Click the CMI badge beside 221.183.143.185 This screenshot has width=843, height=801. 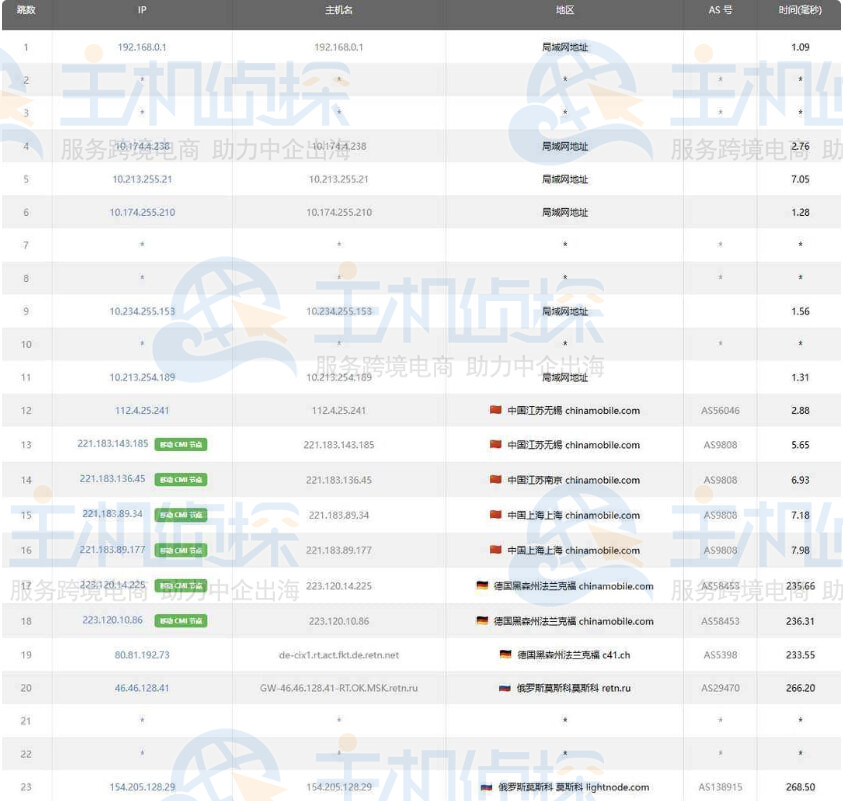[181, 445]
